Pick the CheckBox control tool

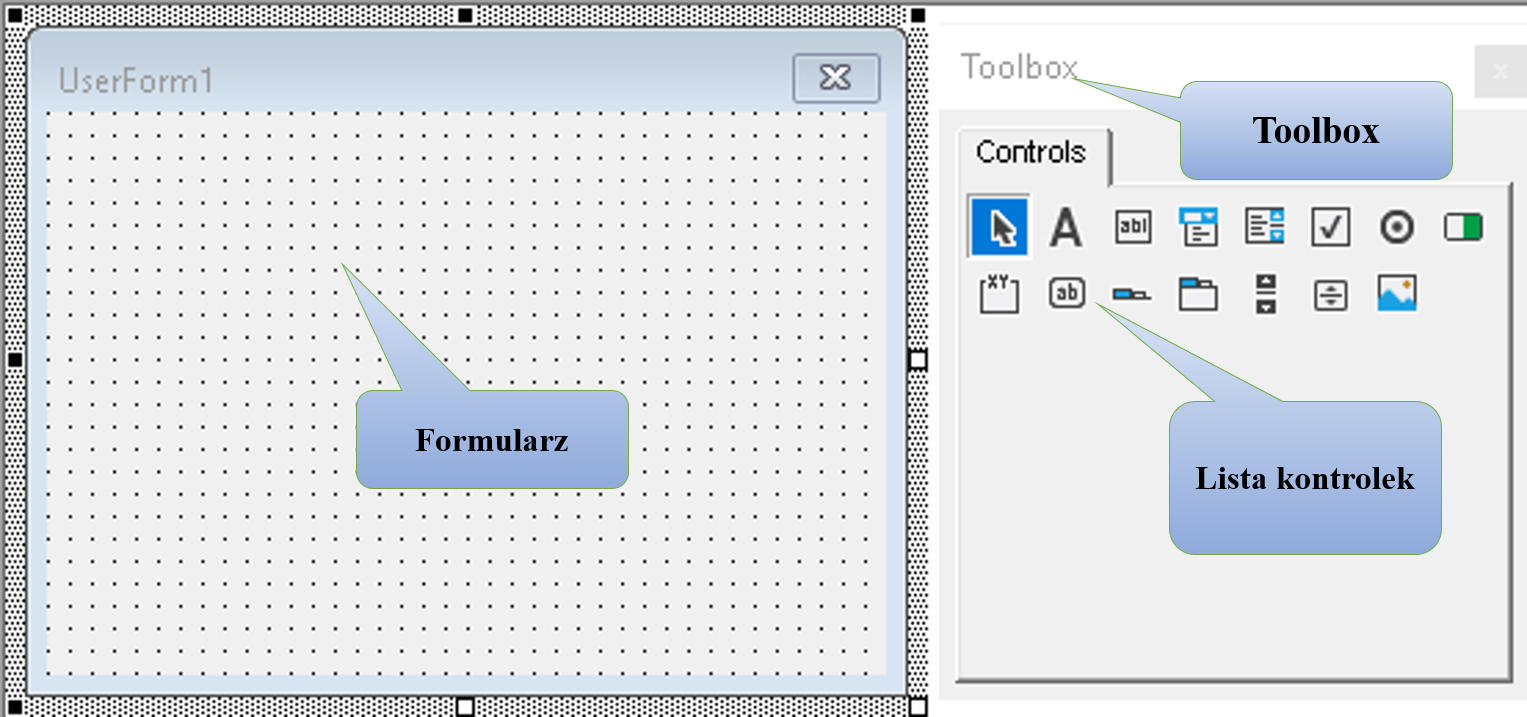click(1330, 228)
